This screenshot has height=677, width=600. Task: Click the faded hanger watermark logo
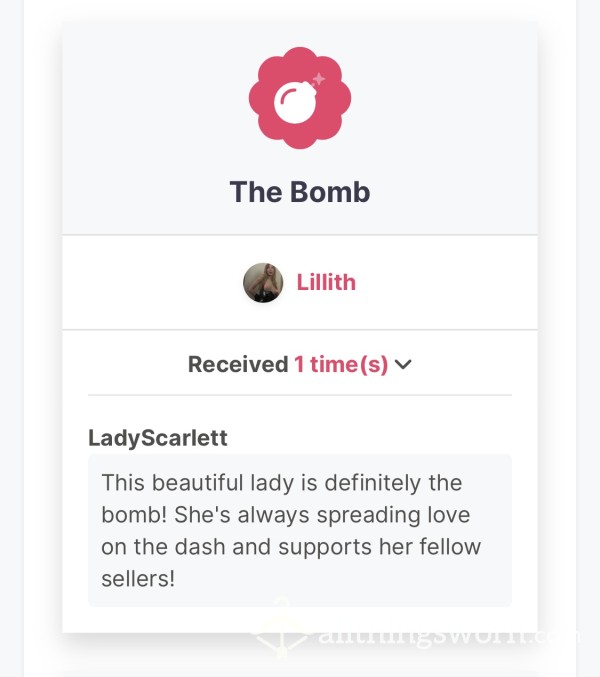click(281, 630)
